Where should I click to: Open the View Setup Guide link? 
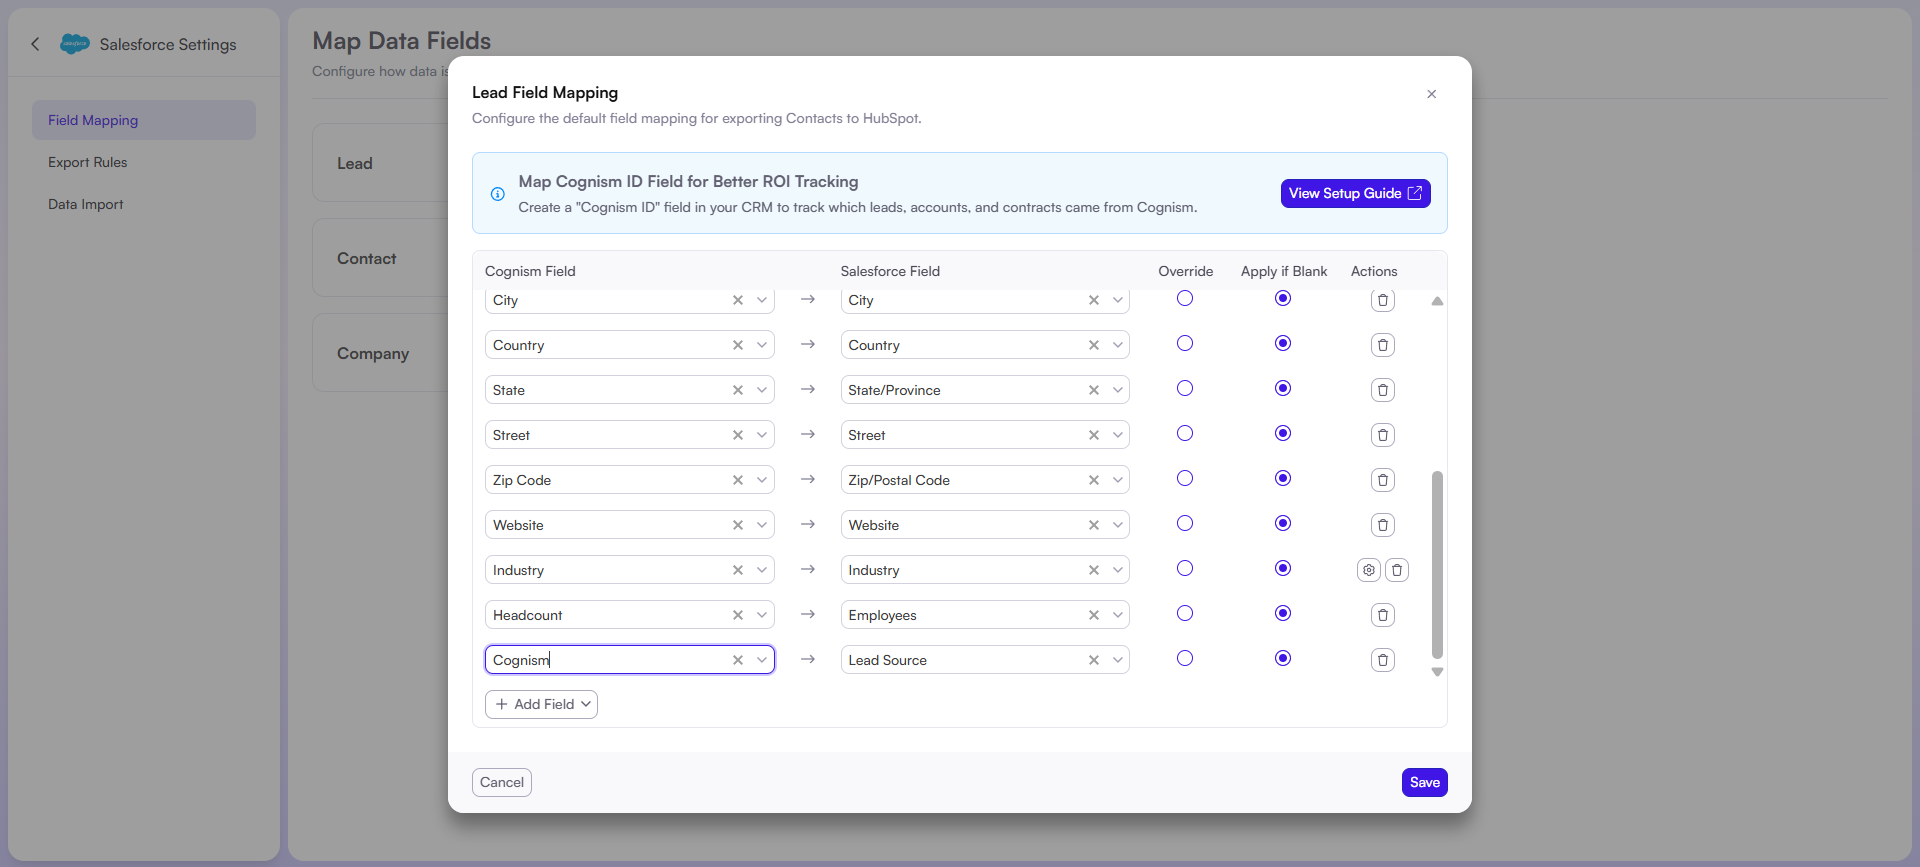(x=1355, y=193)
